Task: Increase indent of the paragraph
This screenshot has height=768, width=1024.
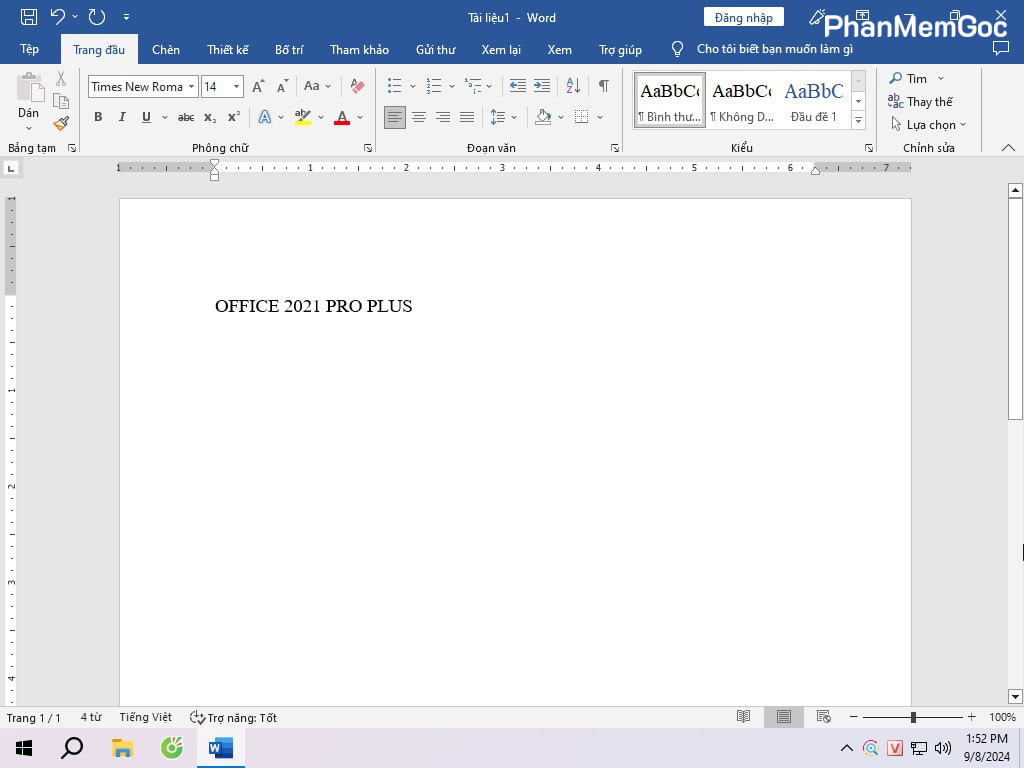Action: pyautogui.click(x=541, y=86)
